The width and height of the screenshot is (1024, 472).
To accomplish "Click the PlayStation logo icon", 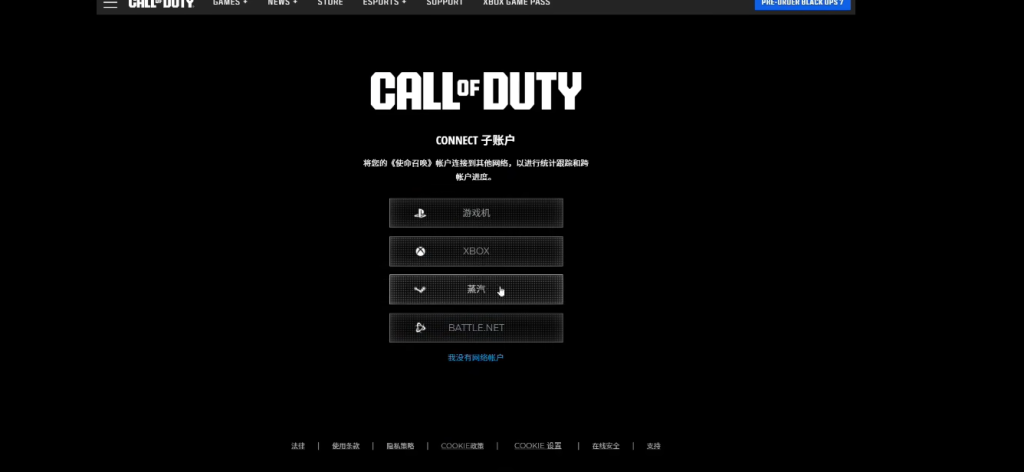I will click(420, 213).
